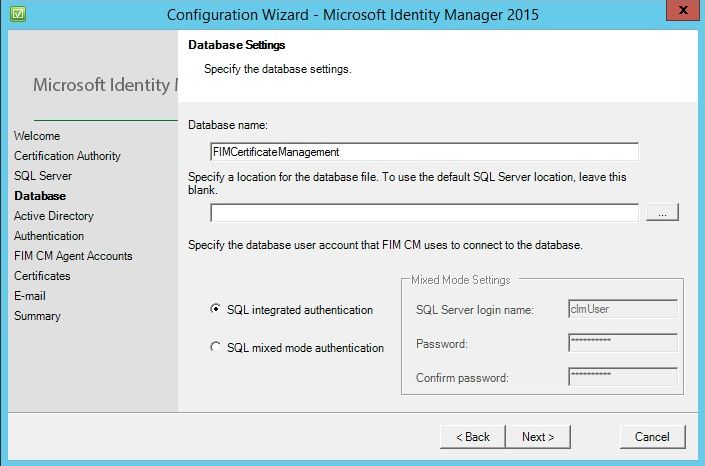Image resolution: width=705 pixels, height=466 pixels.
Task: Select the Welcome step in the sidebar
Action: click(x=37, y=136)
